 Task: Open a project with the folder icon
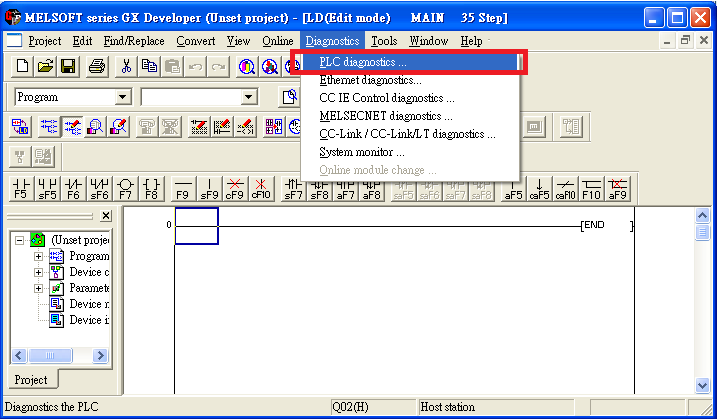pos(45,67)
